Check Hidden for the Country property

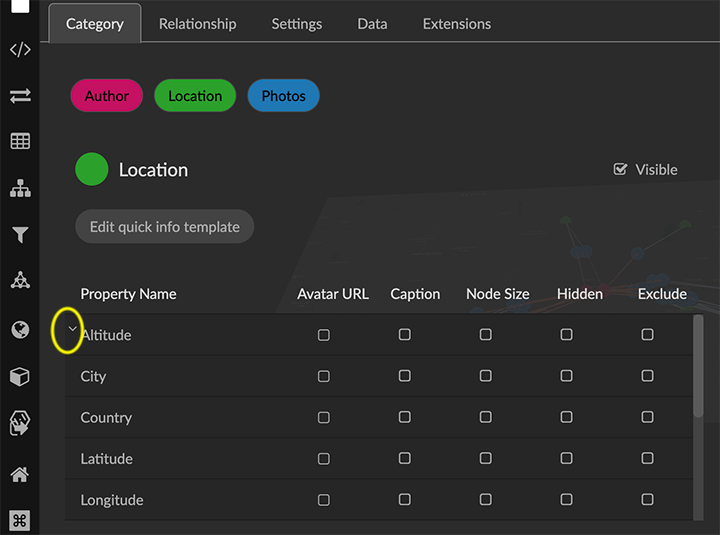[x=566, y=417]
